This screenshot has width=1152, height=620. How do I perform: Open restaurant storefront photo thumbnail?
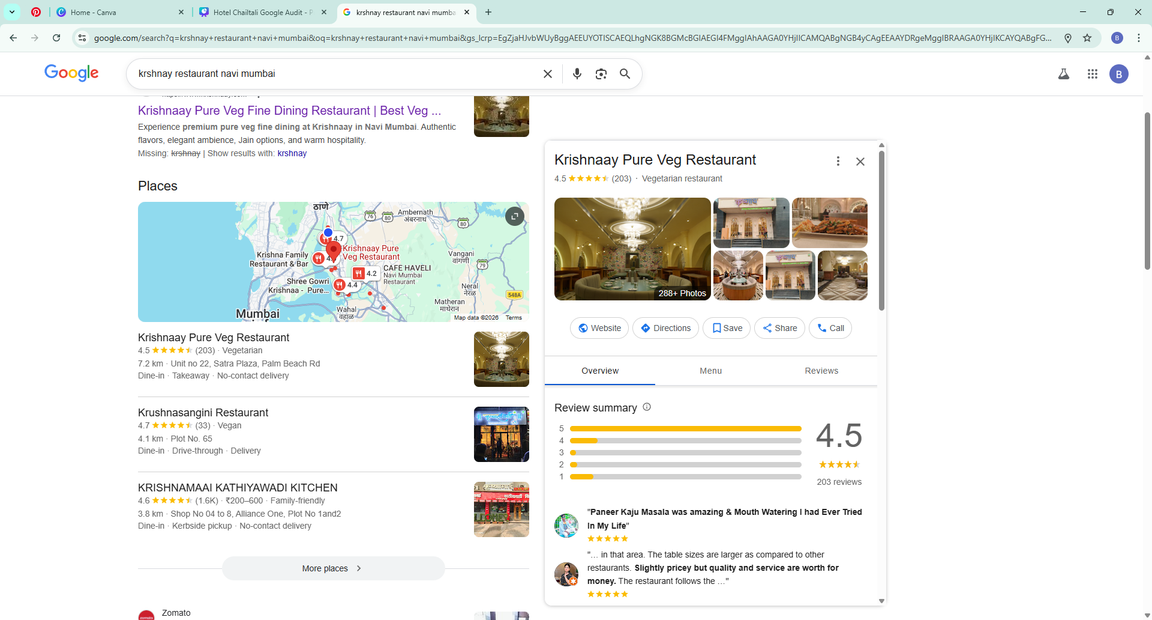751,223
